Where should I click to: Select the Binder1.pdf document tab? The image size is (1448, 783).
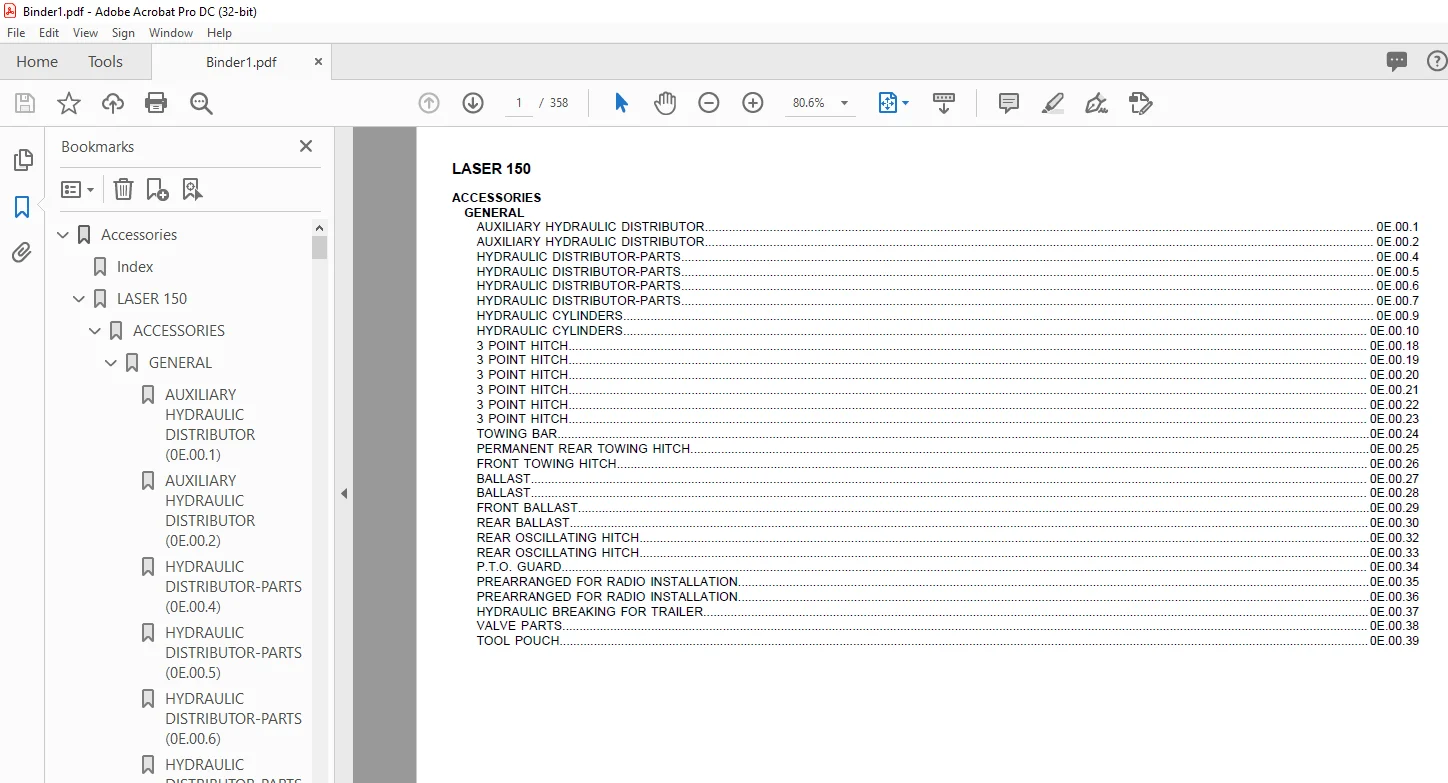[241, 62]
